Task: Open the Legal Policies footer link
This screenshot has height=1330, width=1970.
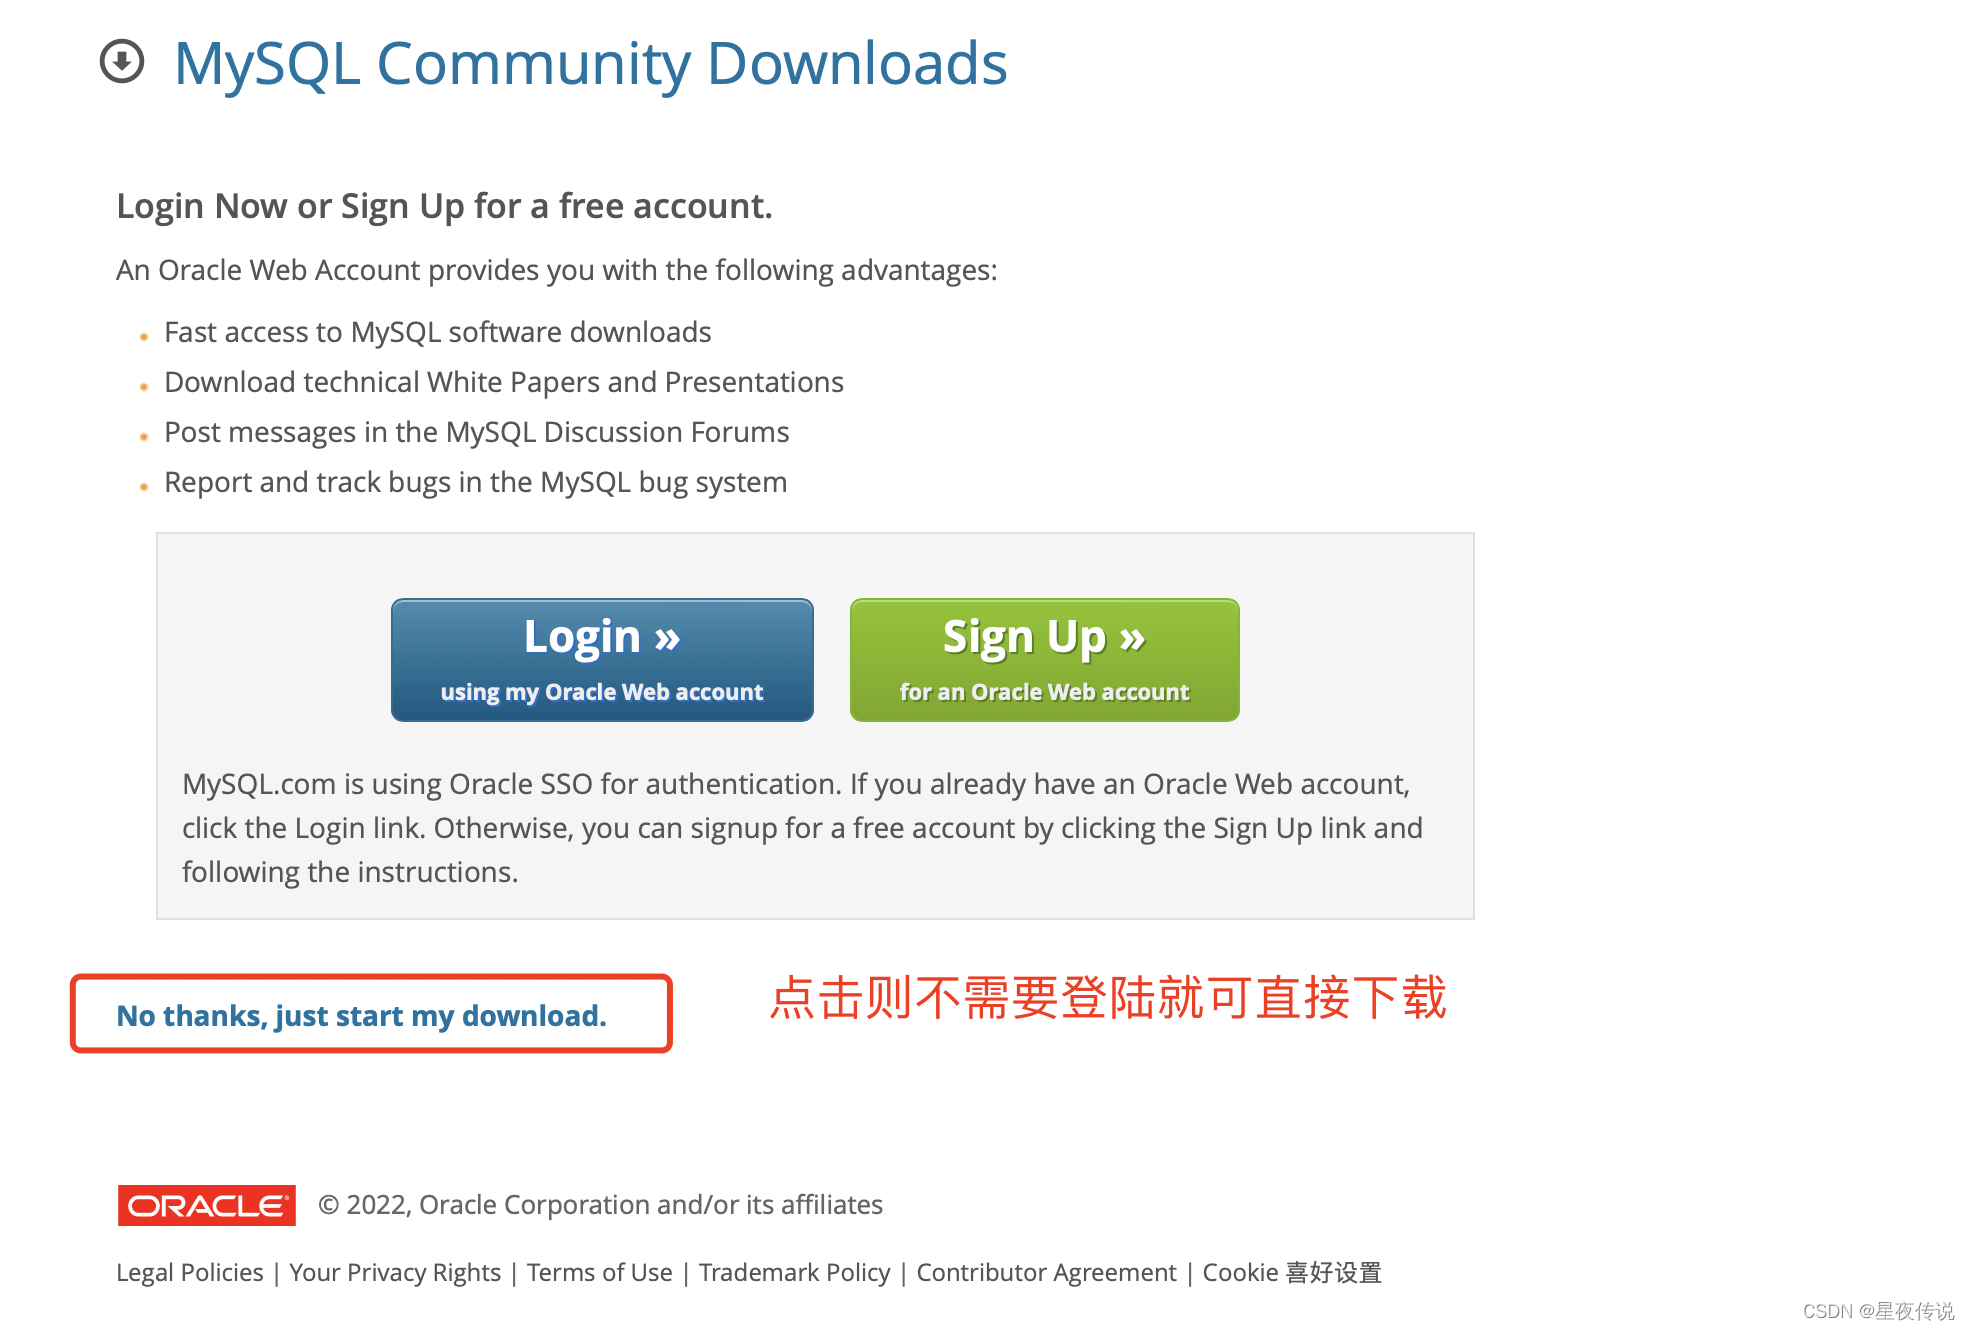Action: click(x=190, y=1272)
